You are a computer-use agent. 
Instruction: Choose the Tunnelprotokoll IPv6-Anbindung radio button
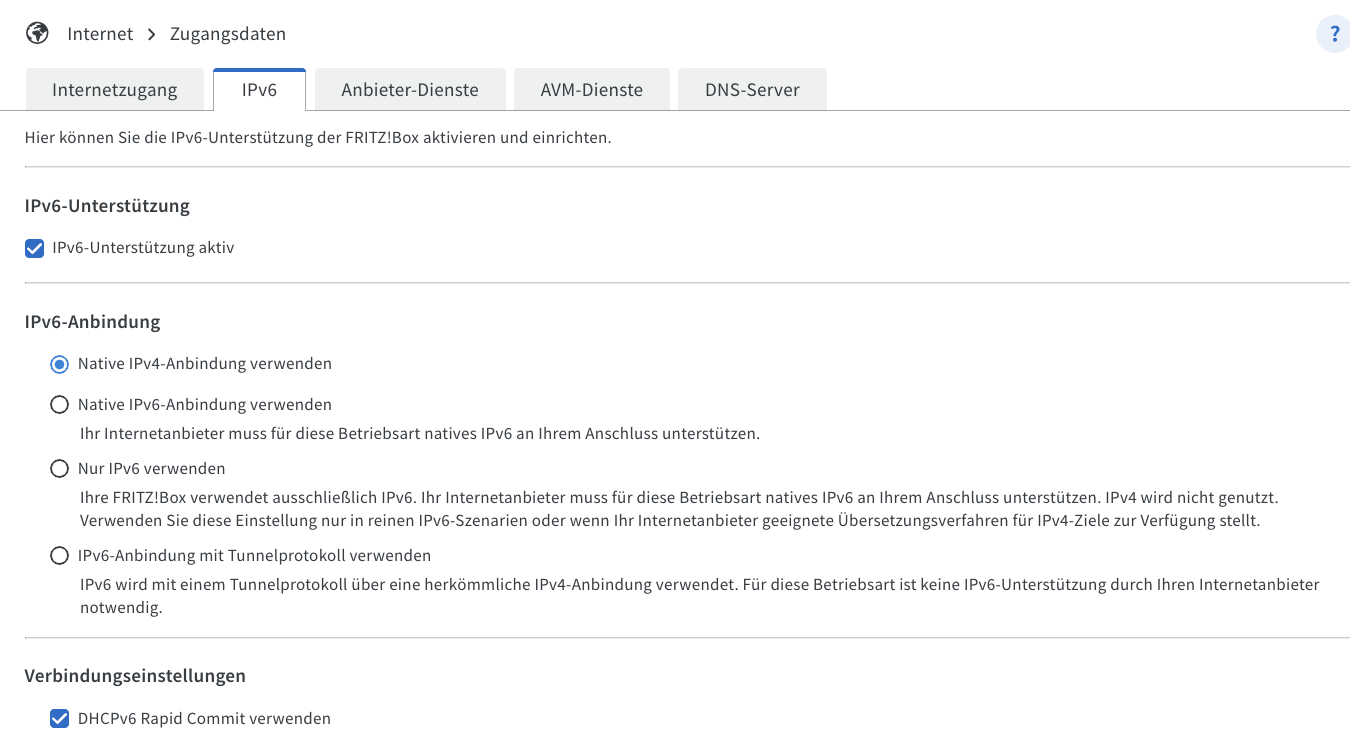click(60, 556)
